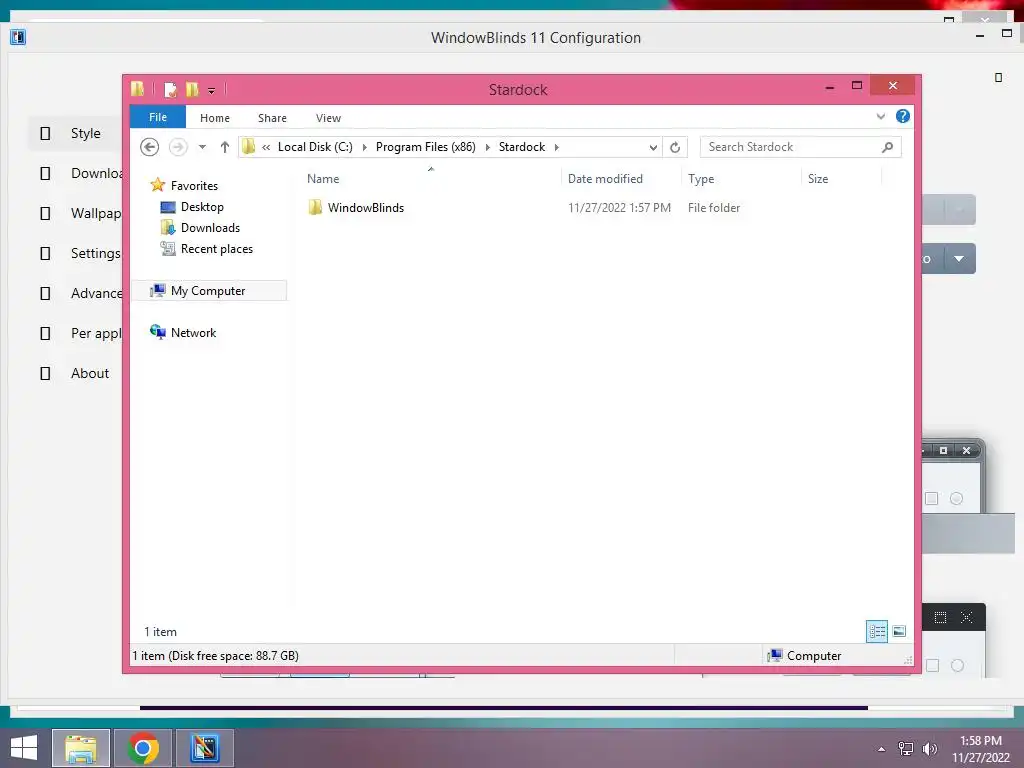
Task: Expand the ribbon with chevron
Action: (880, 116)
